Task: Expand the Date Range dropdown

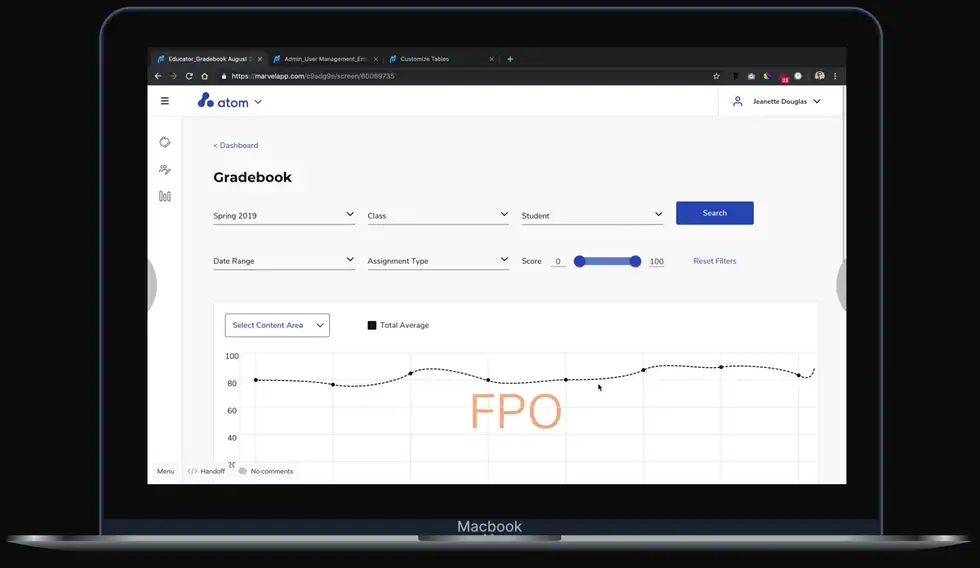Action: (284, 261)
